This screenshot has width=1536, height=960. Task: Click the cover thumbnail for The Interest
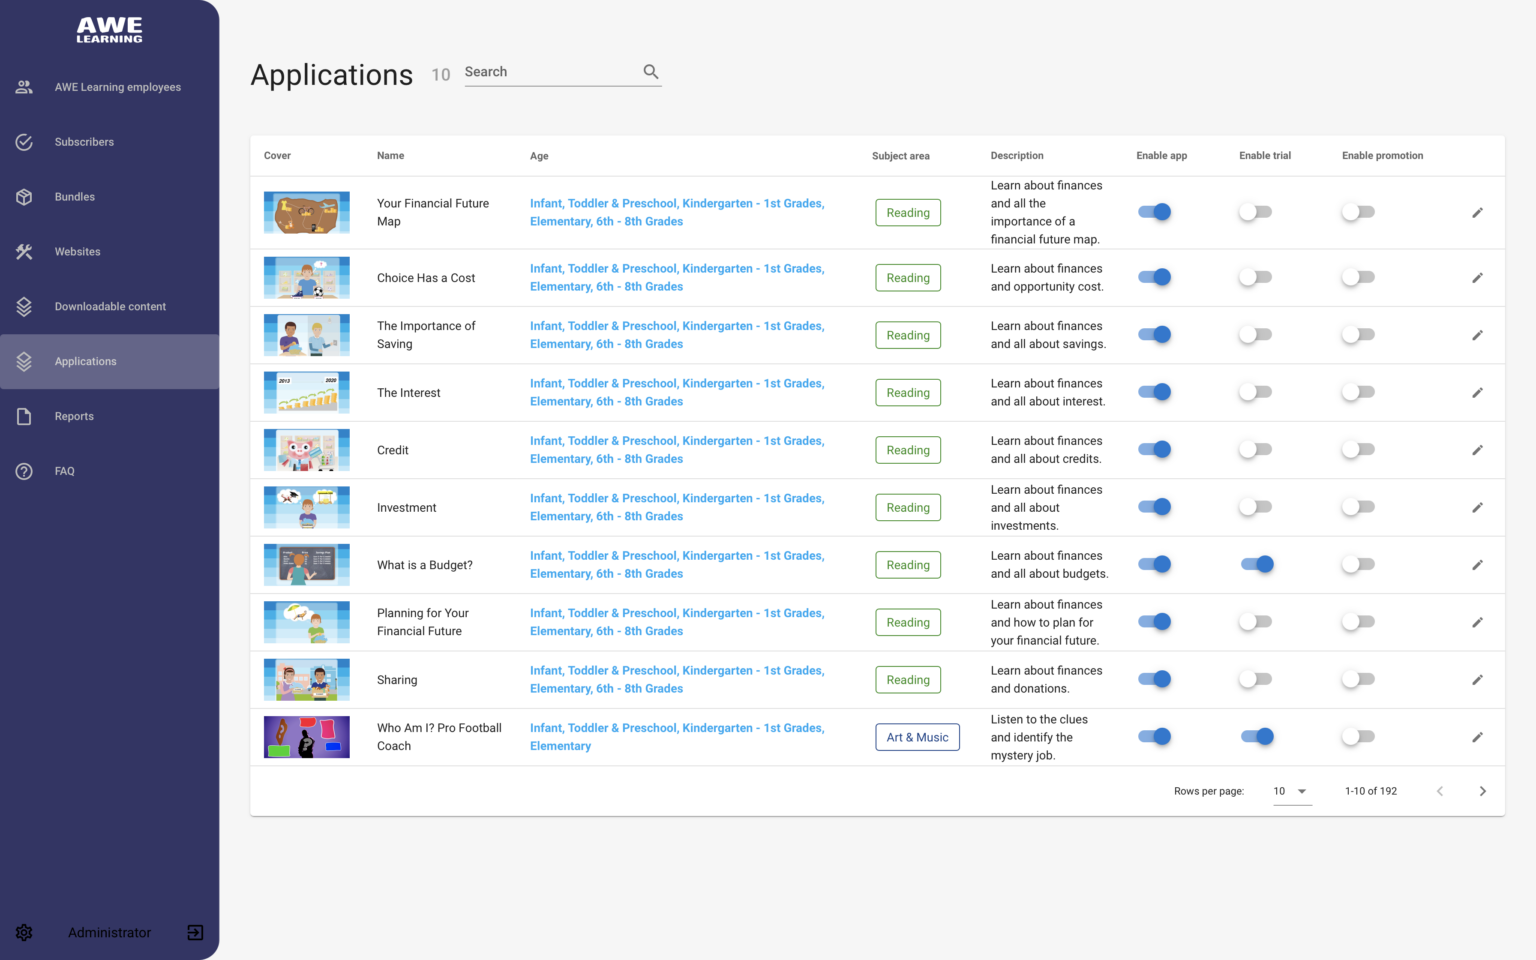306,392
